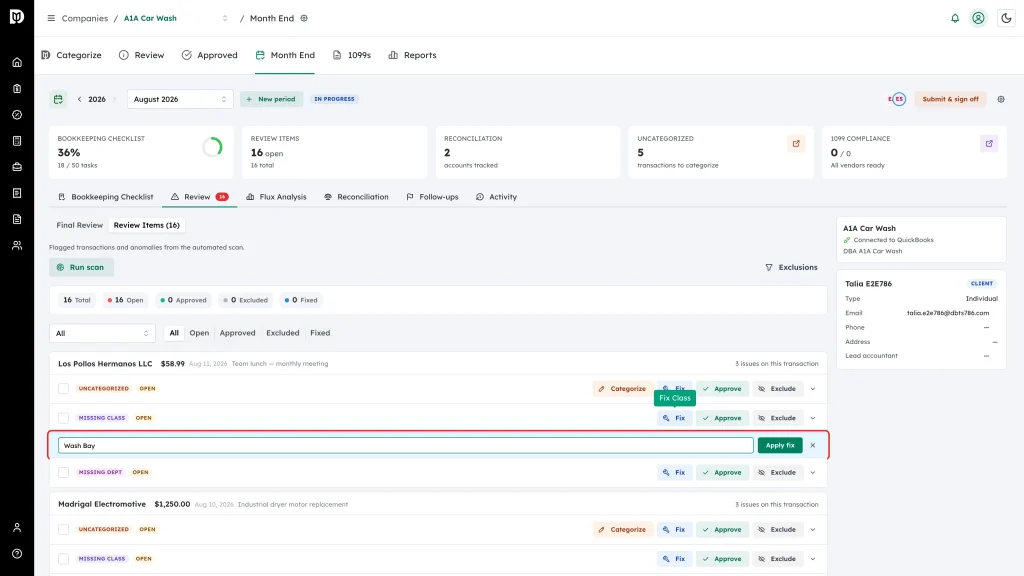
Task: Click Apply fix button
Action: [x=780, y=445]
